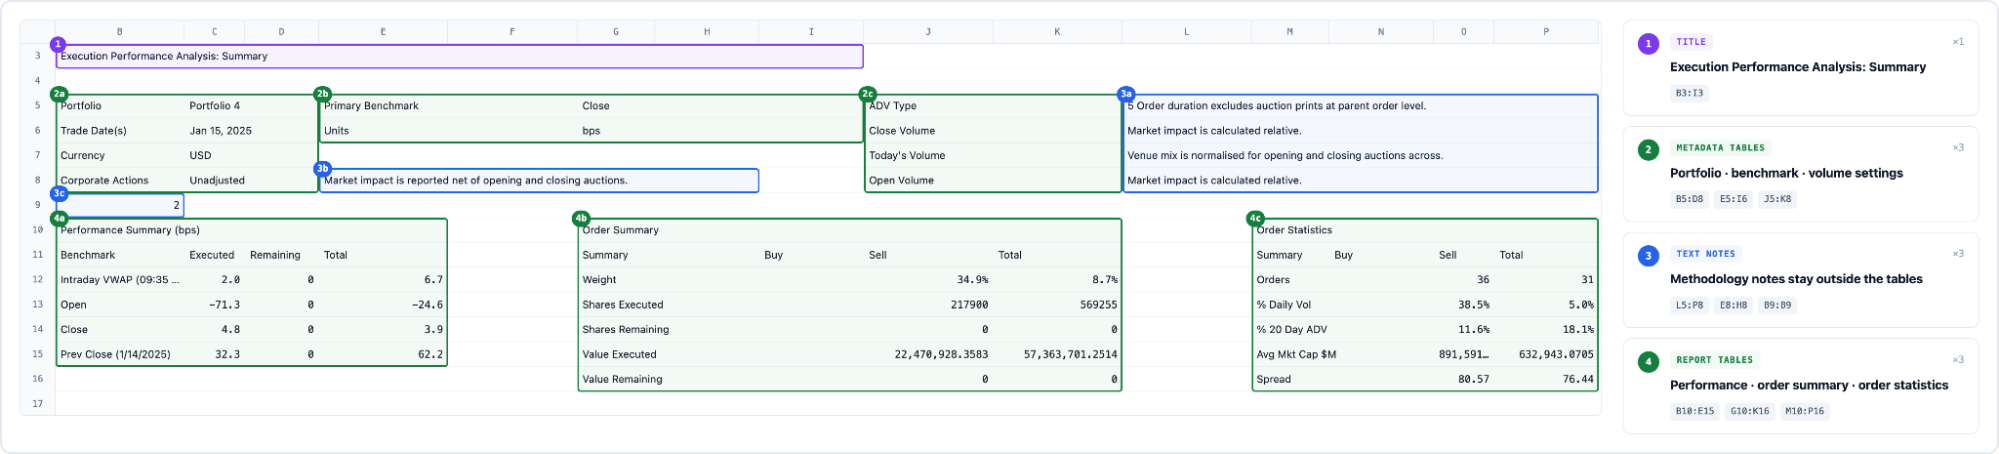Click the "Value Executed" row label

pyautogui.click(x=669, y=355)
